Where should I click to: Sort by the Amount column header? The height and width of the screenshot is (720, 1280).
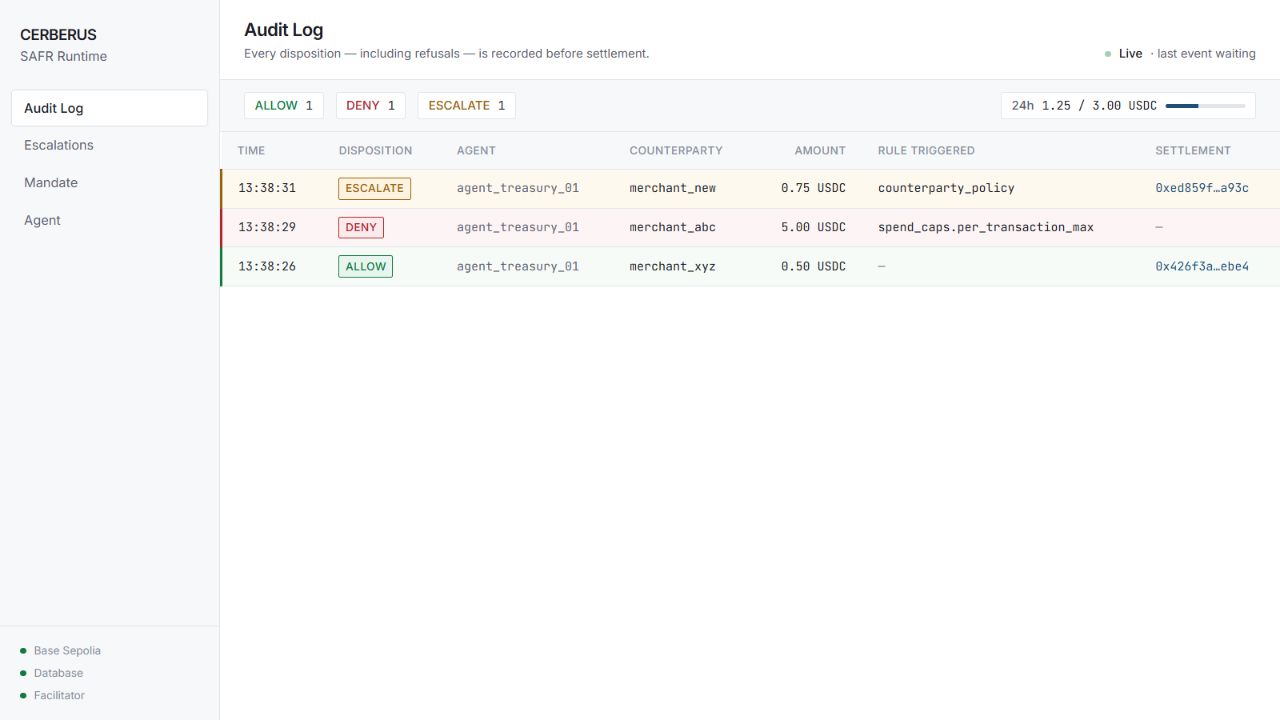pos(820,151)
